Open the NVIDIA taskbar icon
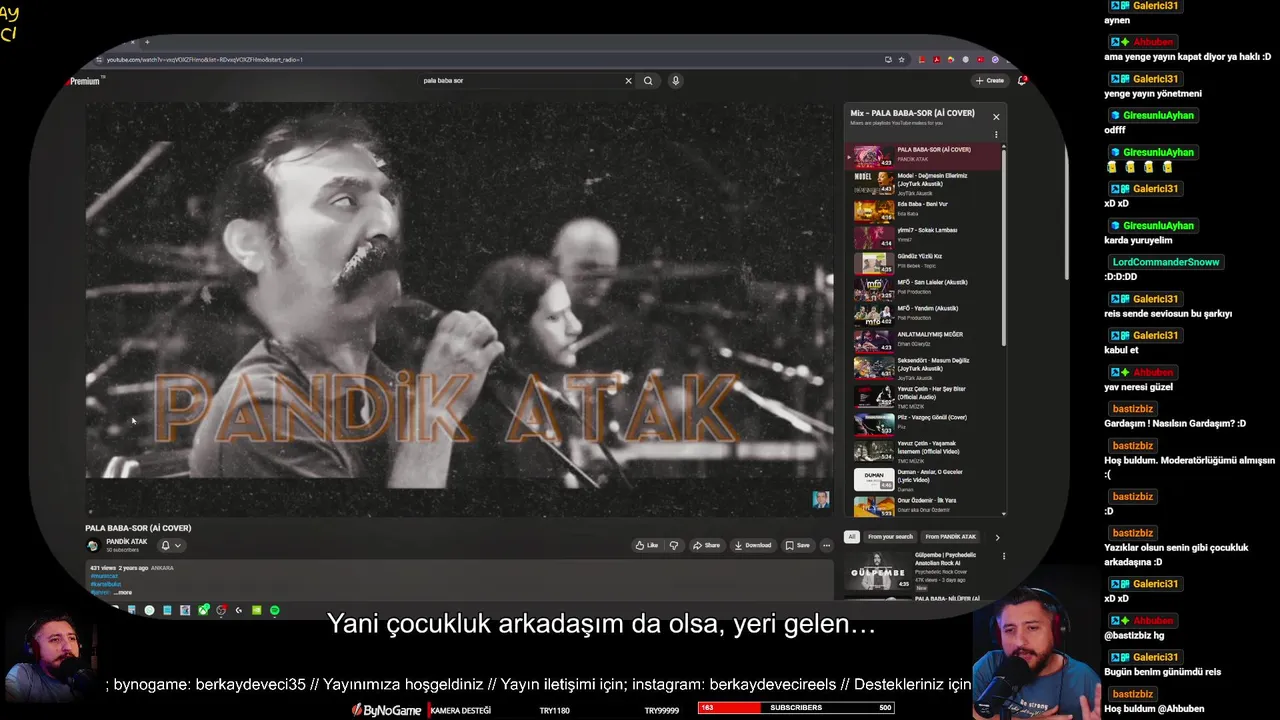Viewport: 1280px width, 720px height. [x=256, y=610]
